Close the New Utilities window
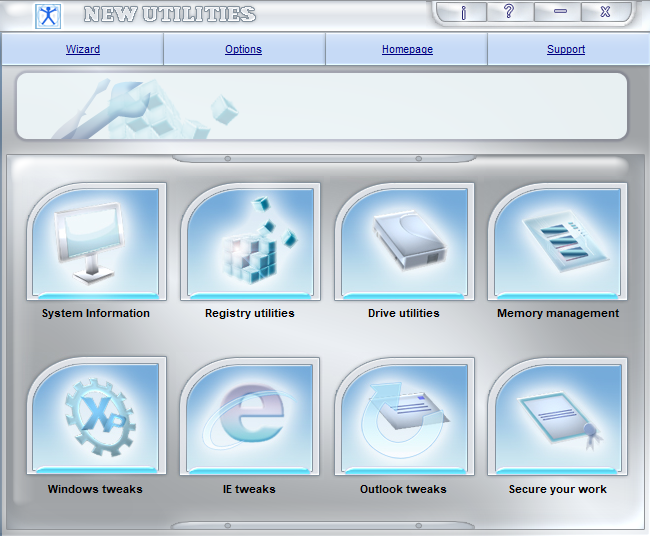The image size is (650, 536). (606, 12)
